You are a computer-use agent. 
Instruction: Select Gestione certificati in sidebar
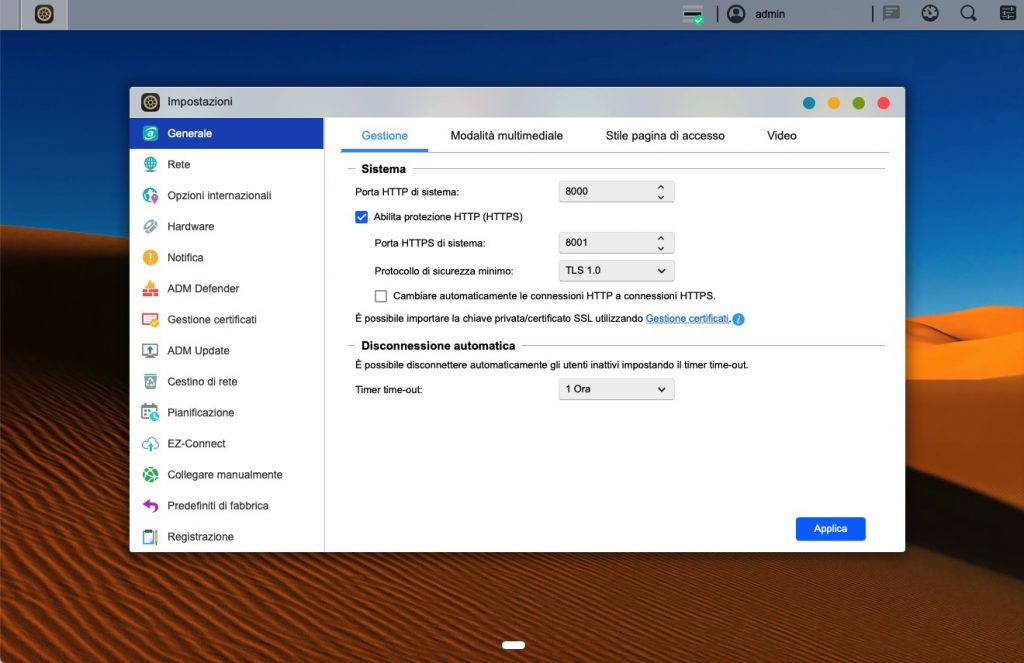(211, 319)
